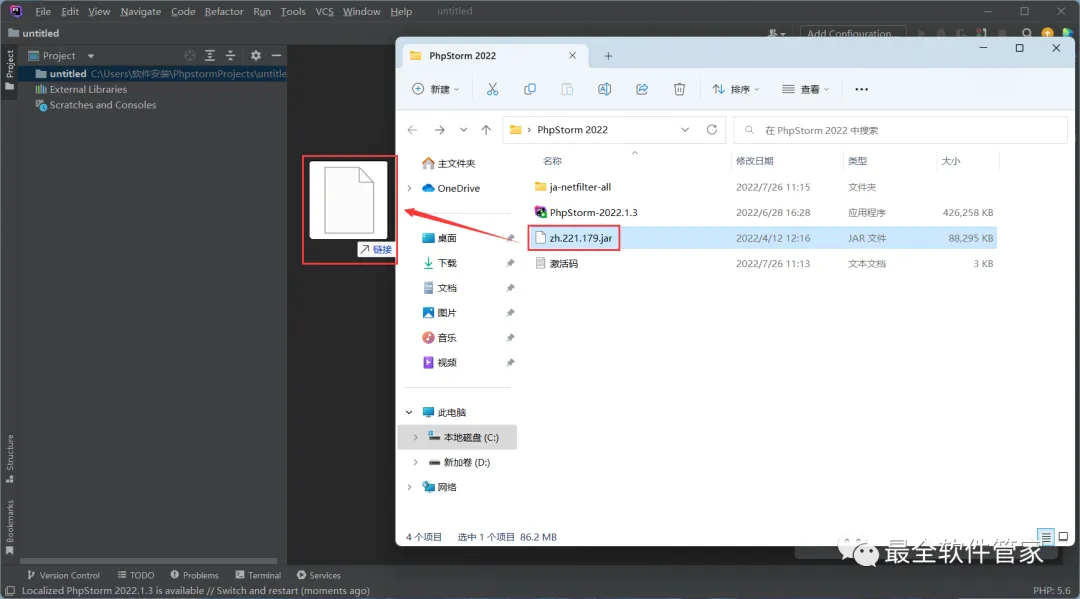Viewport: 1080px width, 599px height.
Task: Close the PhpStorm 2022 Explorer tab
Action: pos(572,56)
